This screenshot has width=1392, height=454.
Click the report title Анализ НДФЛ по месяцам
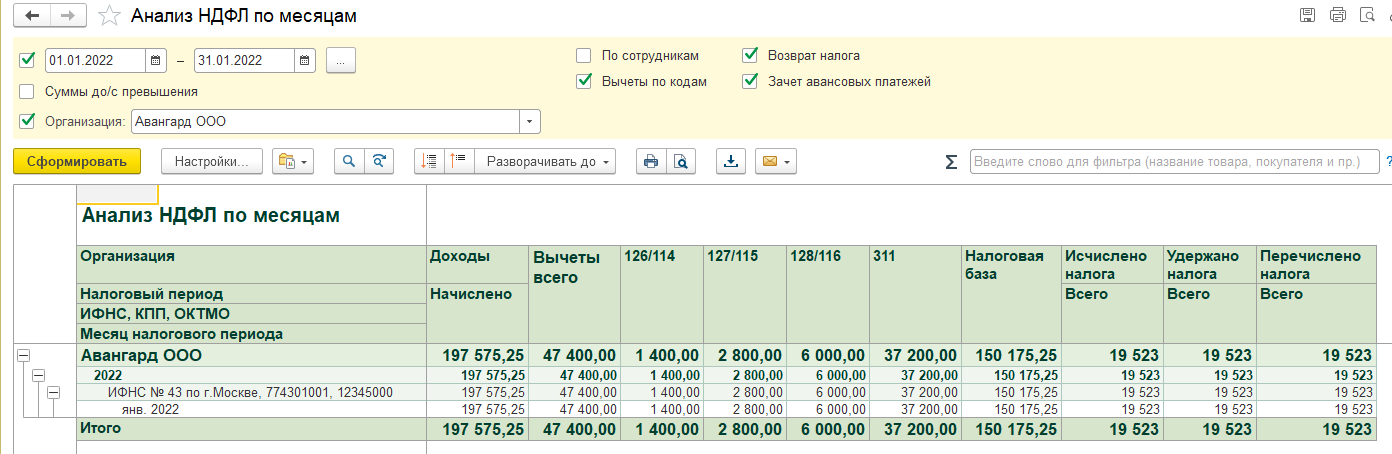(210, 215)
